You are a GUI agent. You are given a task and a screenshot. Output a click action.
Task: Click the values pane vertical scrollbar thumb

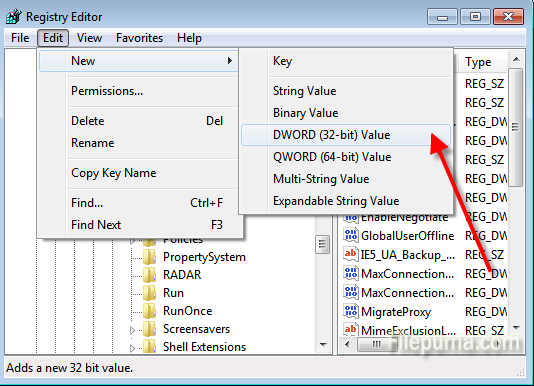click(516, 127)
